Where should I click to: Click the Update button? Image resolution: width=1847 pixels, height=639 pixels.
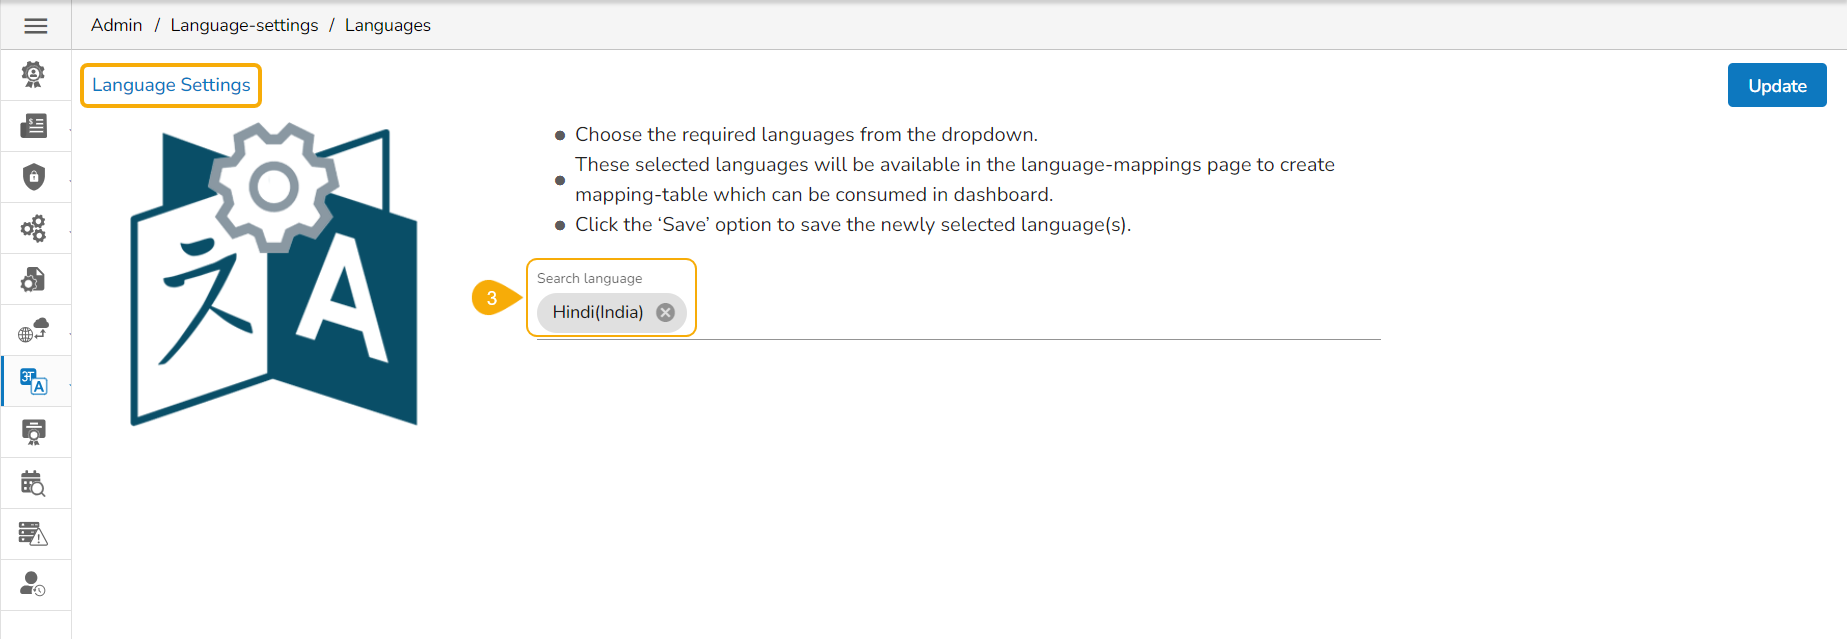(x=1776, y=86)
